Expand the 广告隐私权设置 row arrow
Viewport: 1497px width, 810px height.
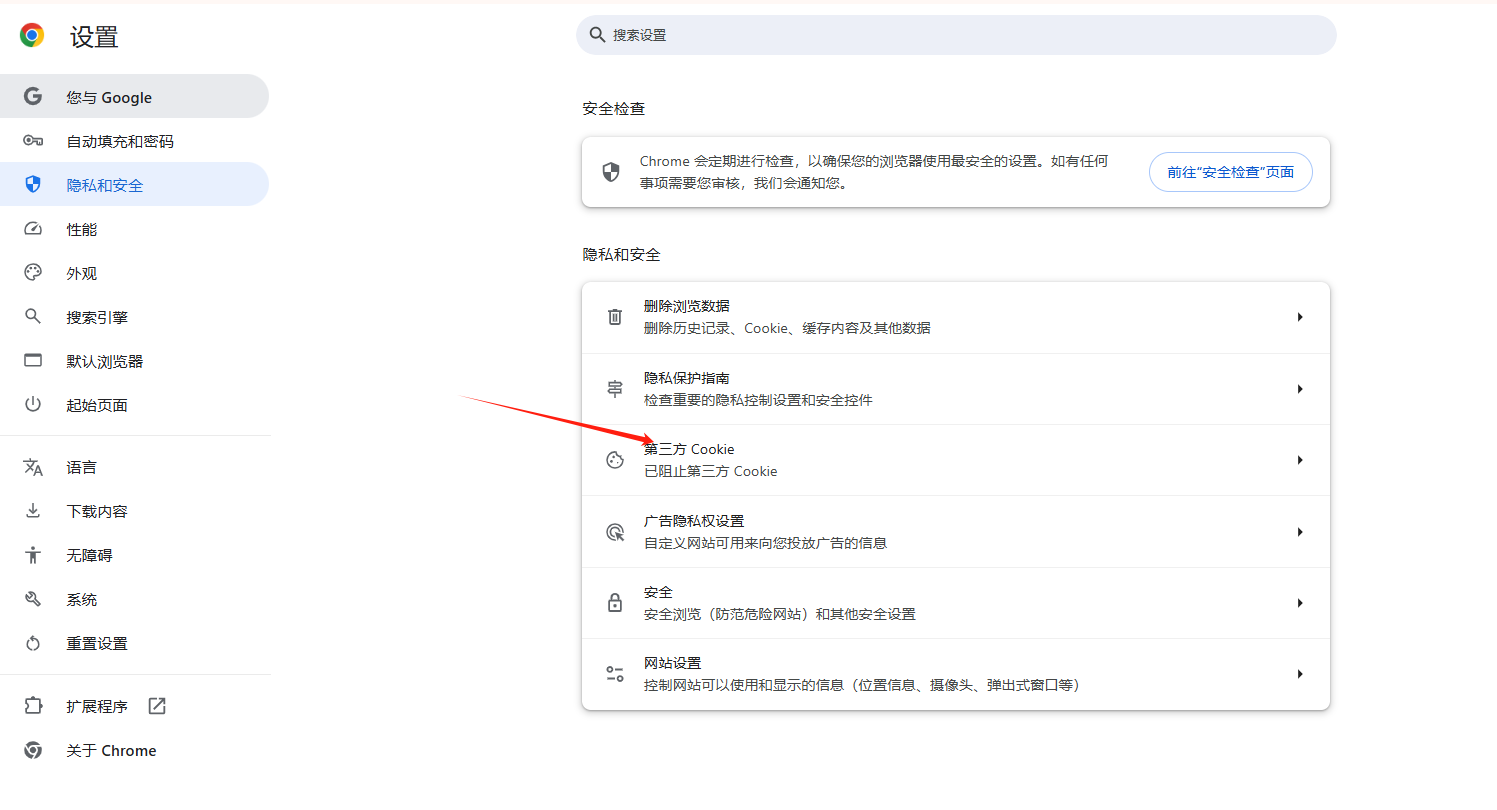[1300, 532]
